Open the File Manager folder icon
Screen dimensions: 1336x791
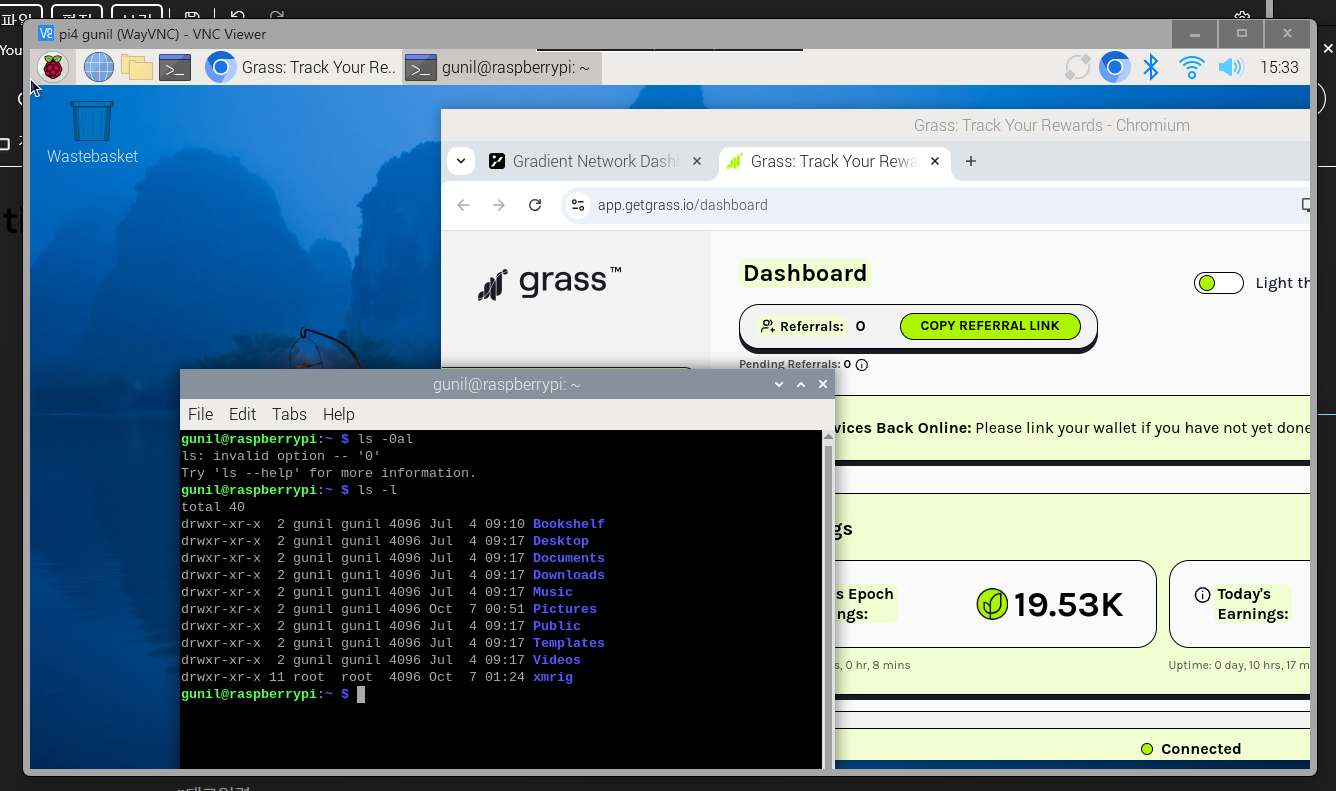pos(137,67)
